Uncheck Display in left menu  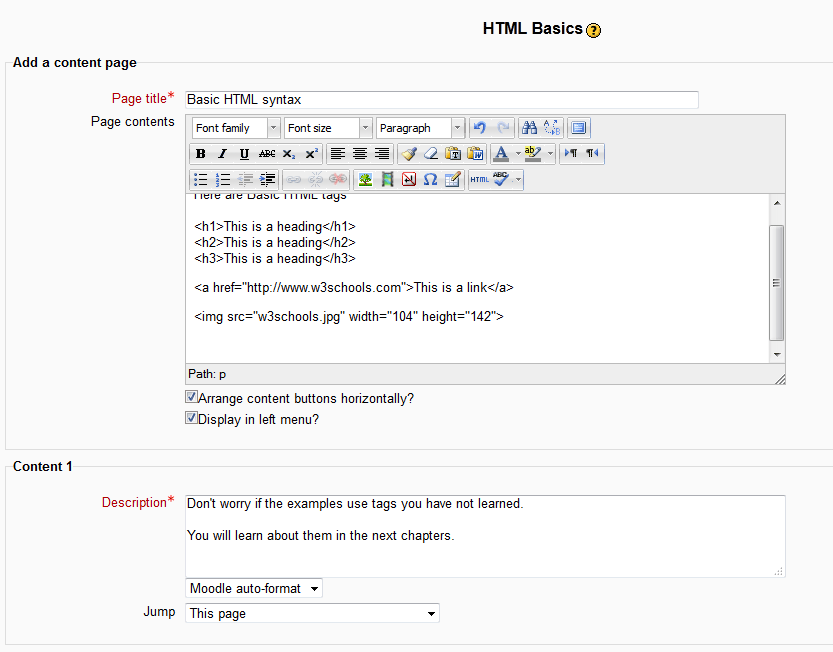(x=192, y=418)
